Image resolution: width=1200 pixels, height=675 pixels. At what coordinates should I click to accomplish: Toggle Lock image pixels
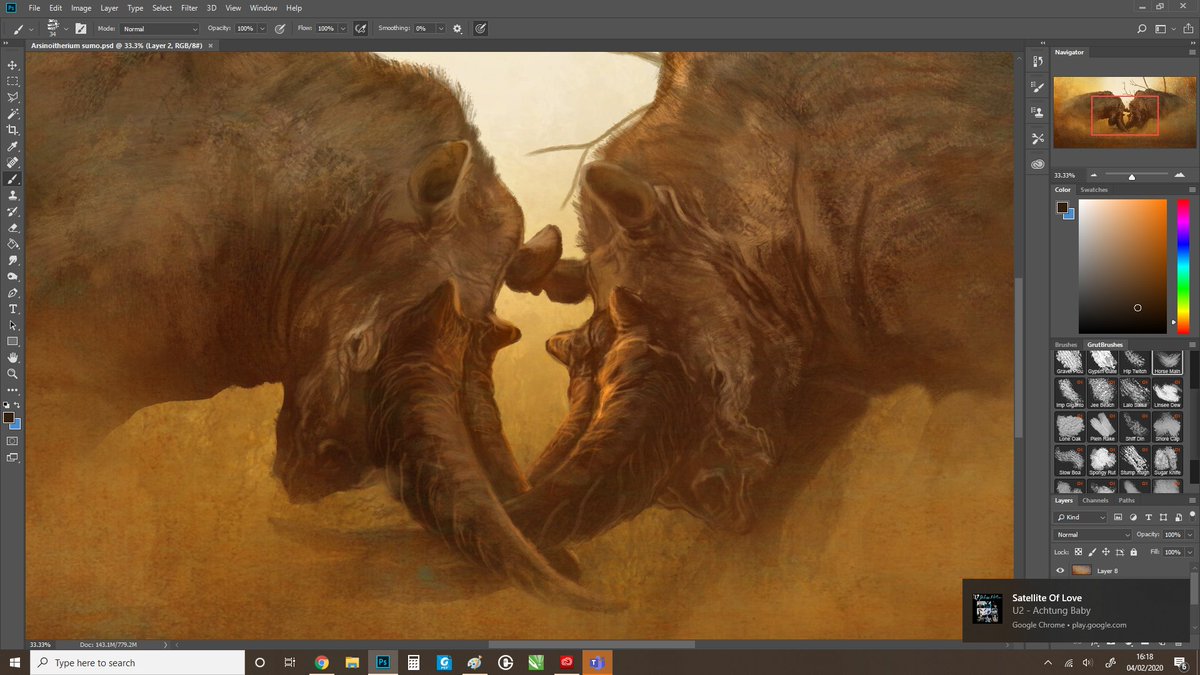pos(1092,552)
